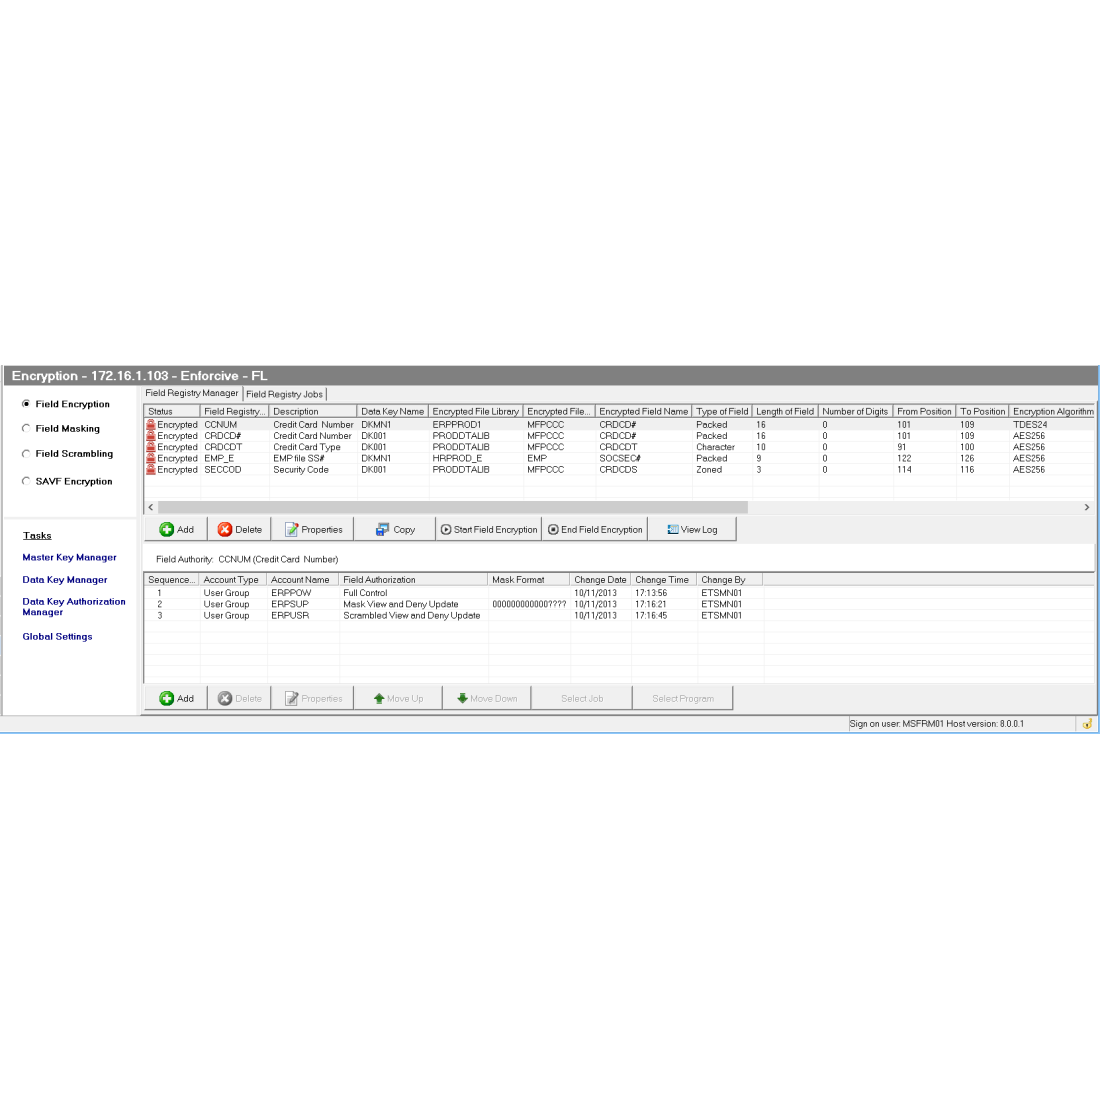
Task: Switch to the Field Registry Jobs tab
Action: coord(285,393)
